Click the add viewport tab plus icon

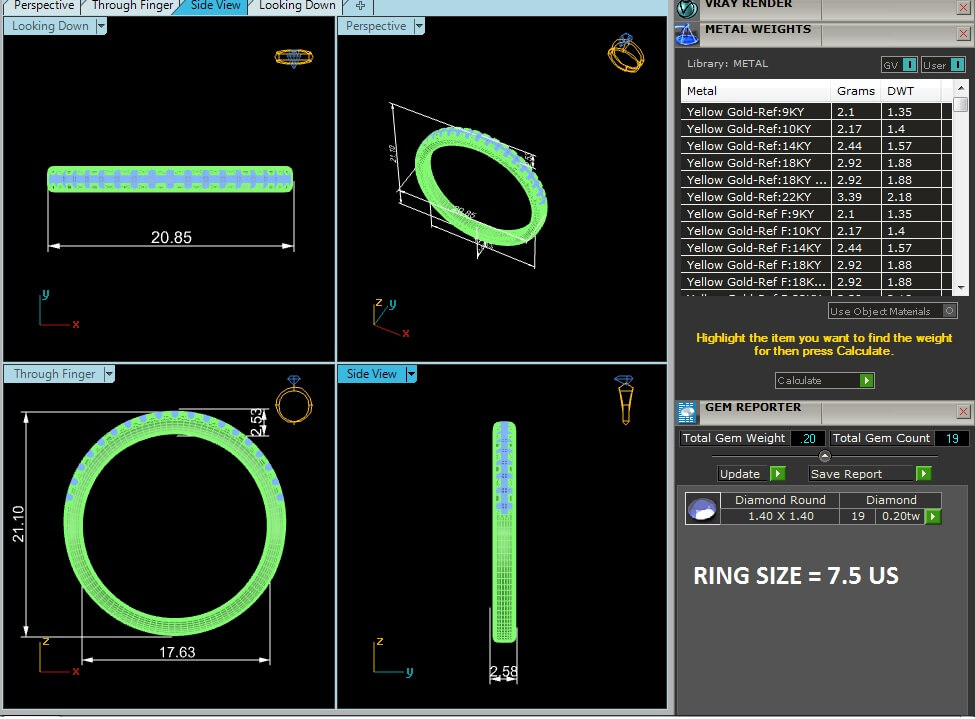click(360, 6)
